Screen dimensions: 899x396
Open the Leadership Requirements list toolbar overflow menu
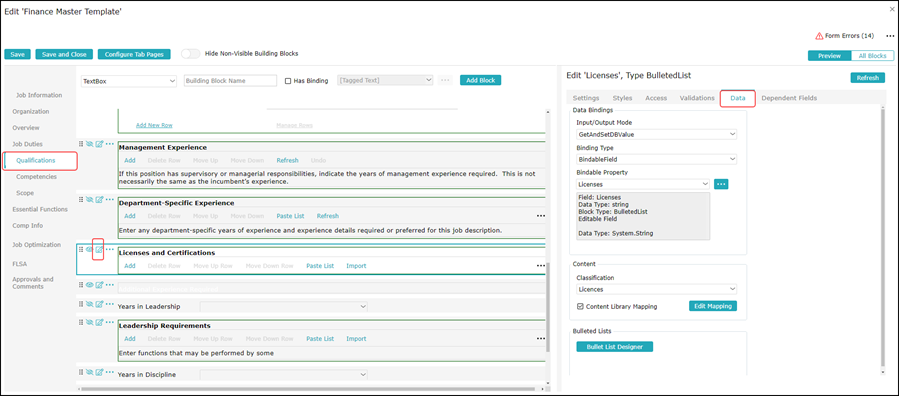click(540, 339)
